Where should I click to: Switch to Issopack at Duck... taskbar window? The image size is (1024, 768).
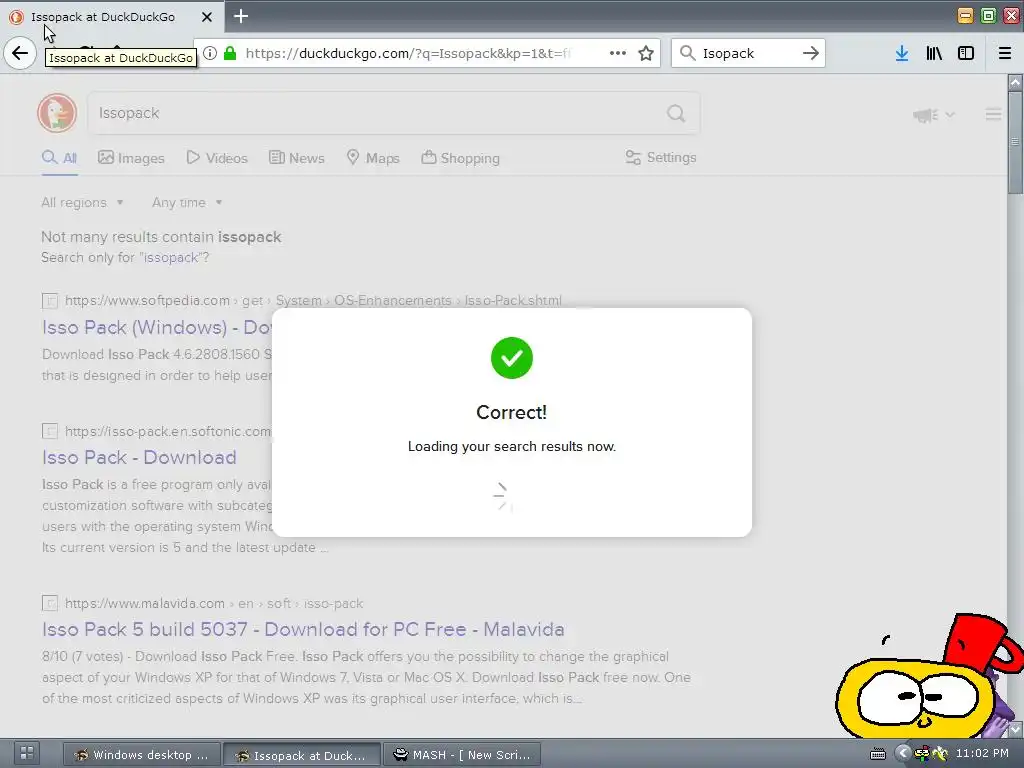pyautogui.click(x=301, y=755)
